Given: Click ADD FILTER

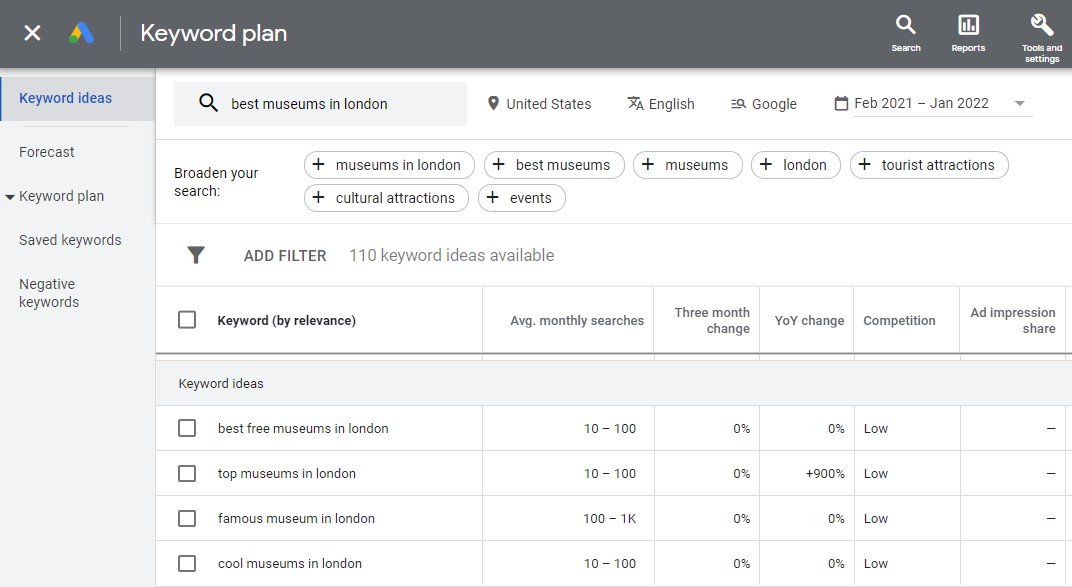Looking at the screenshot, I should pos(284,255).
